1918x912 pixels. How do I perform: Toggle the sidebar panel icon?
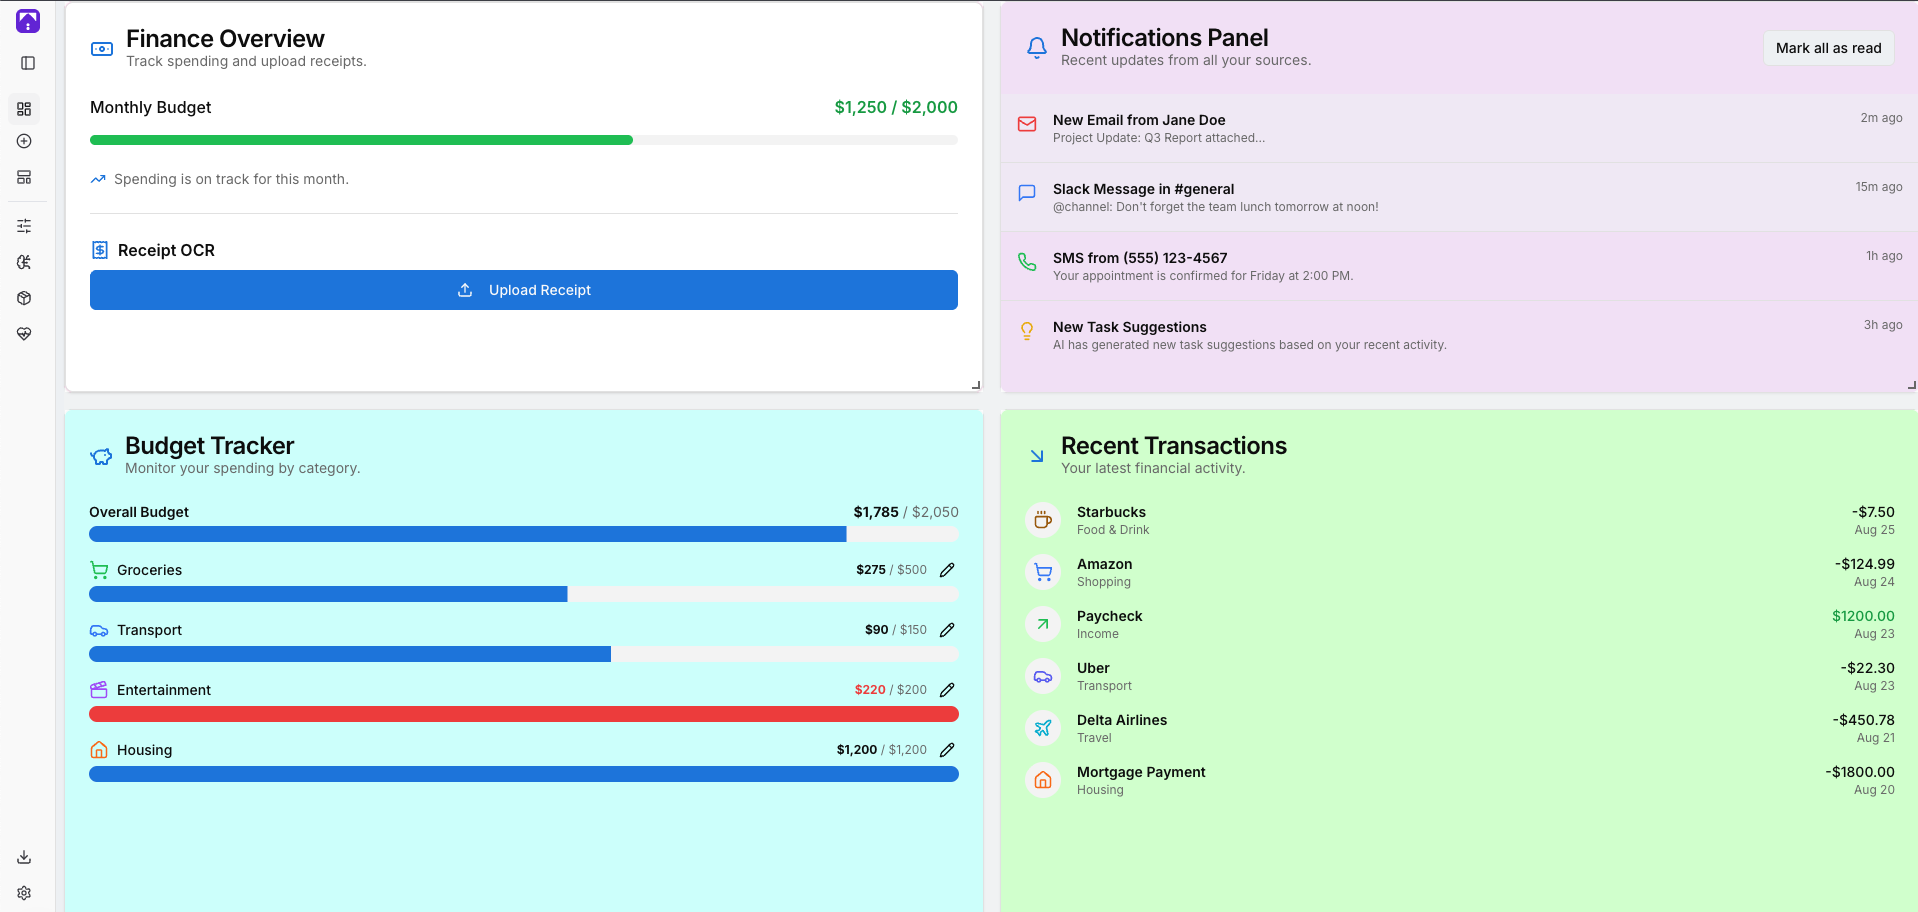[x=28, y=63]
